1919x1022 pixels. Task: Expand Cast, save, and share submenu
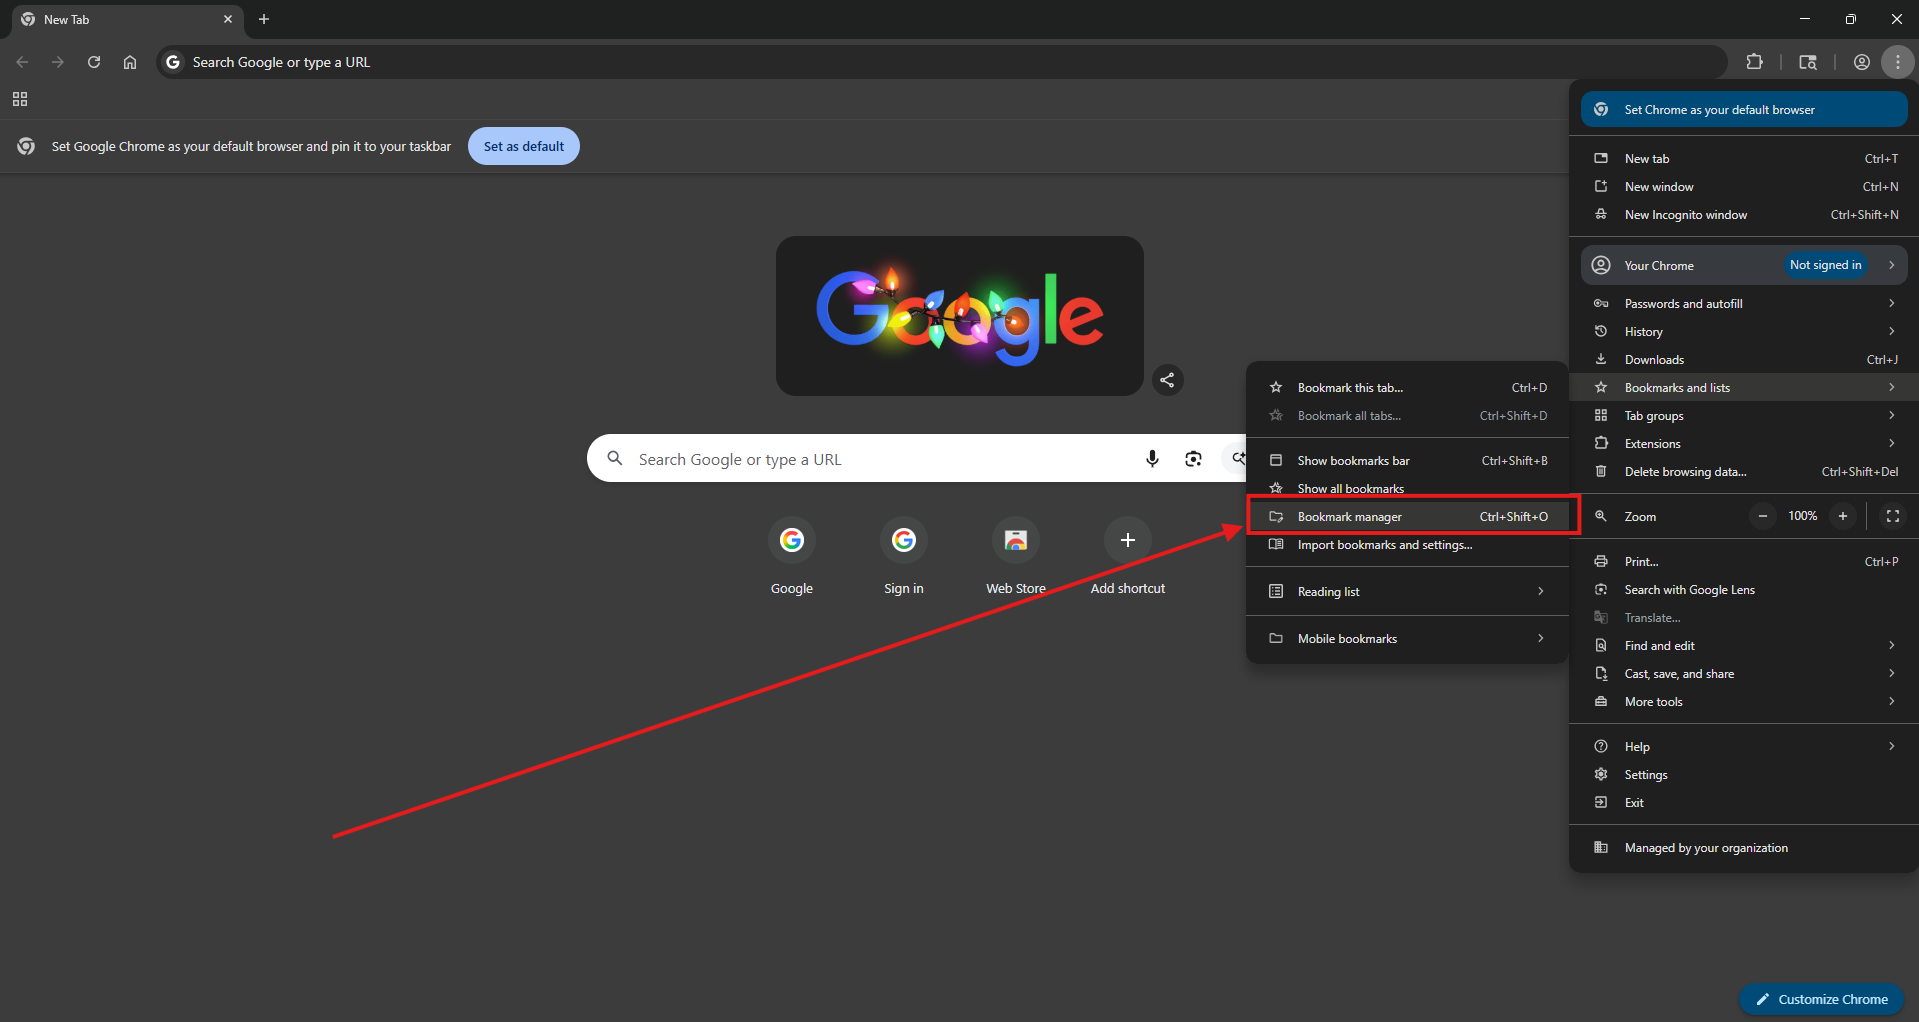tap(1744, 673)
